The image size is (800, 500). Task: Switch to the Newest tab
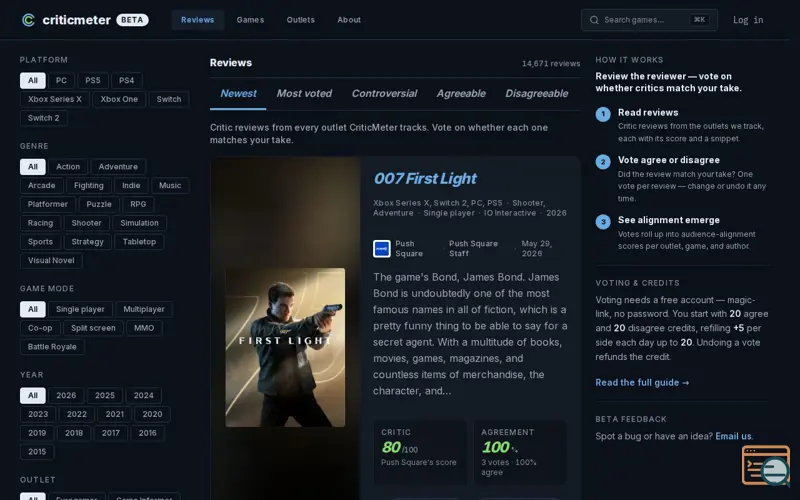tap(238, 93)
